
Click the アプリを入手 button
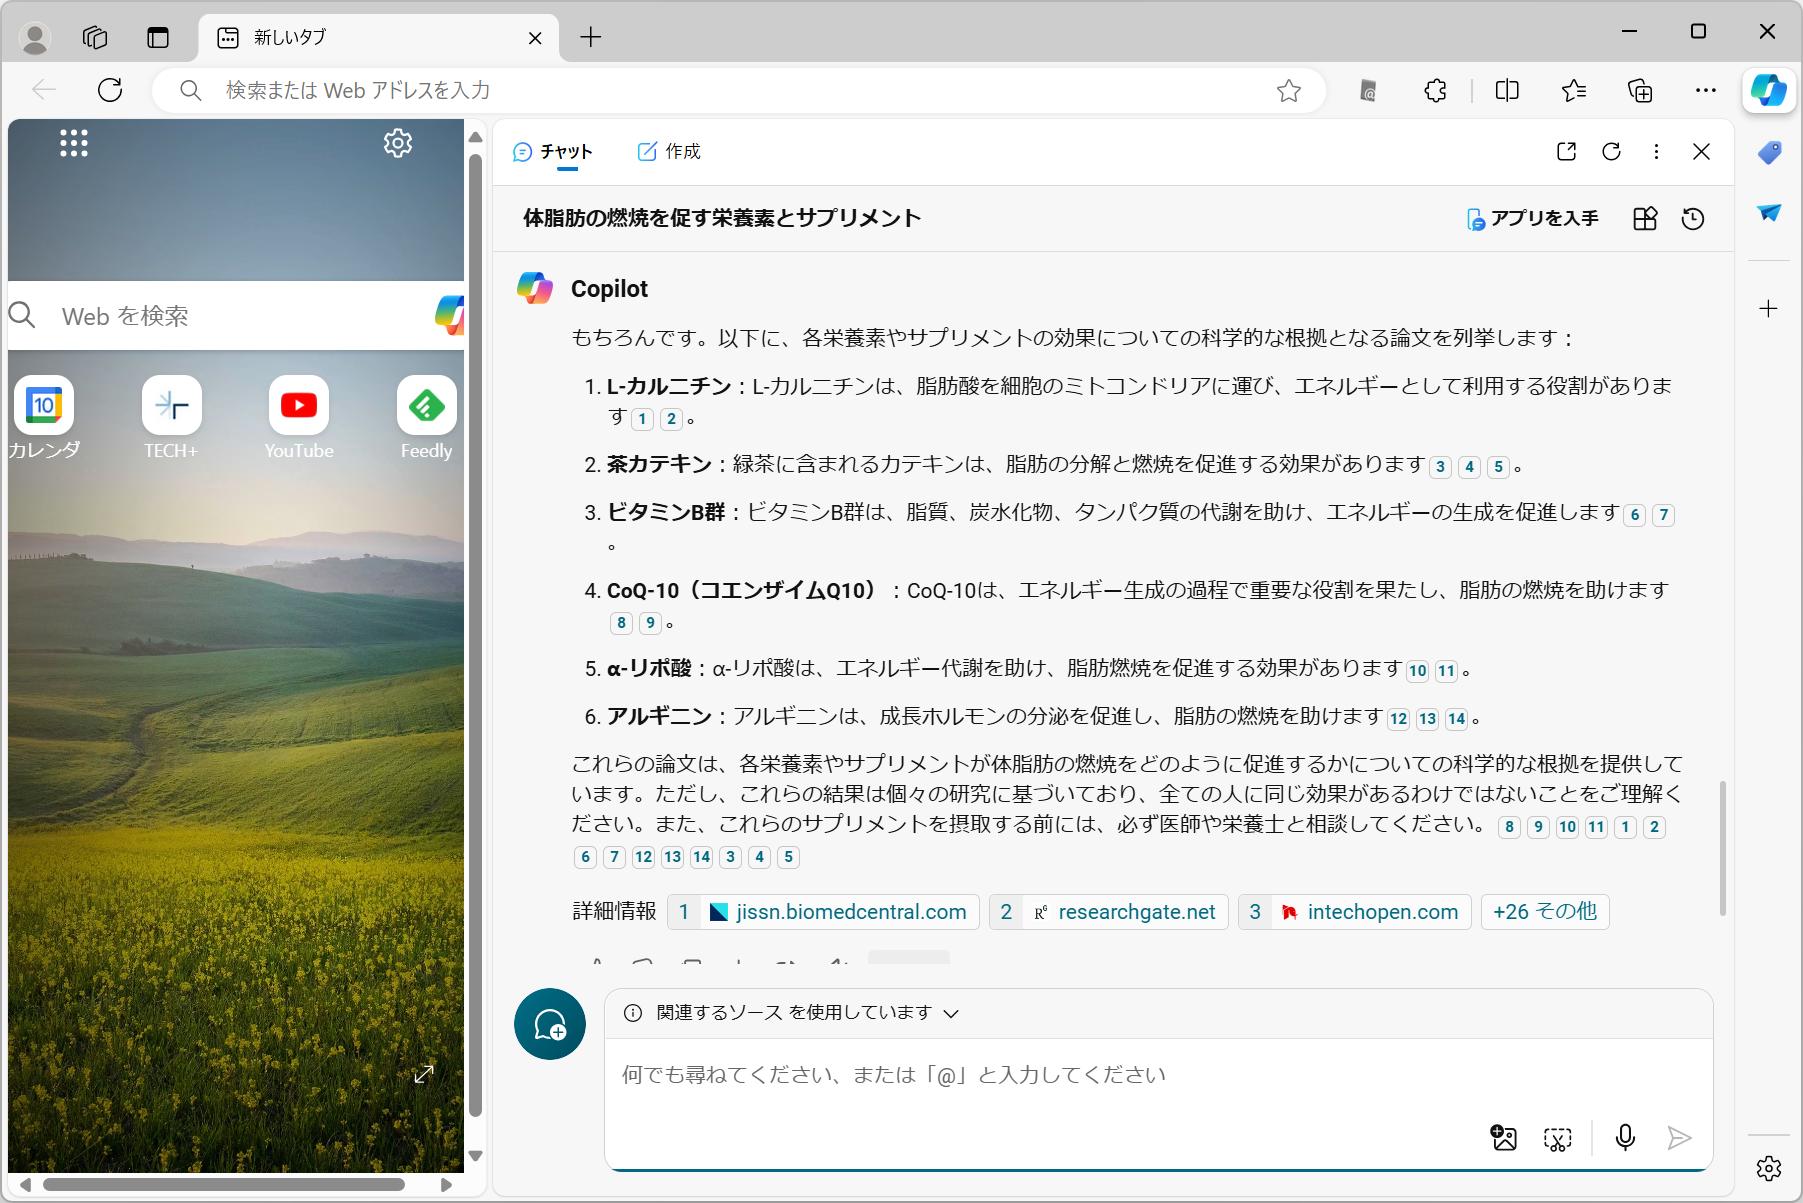[x=1532, y=218]
